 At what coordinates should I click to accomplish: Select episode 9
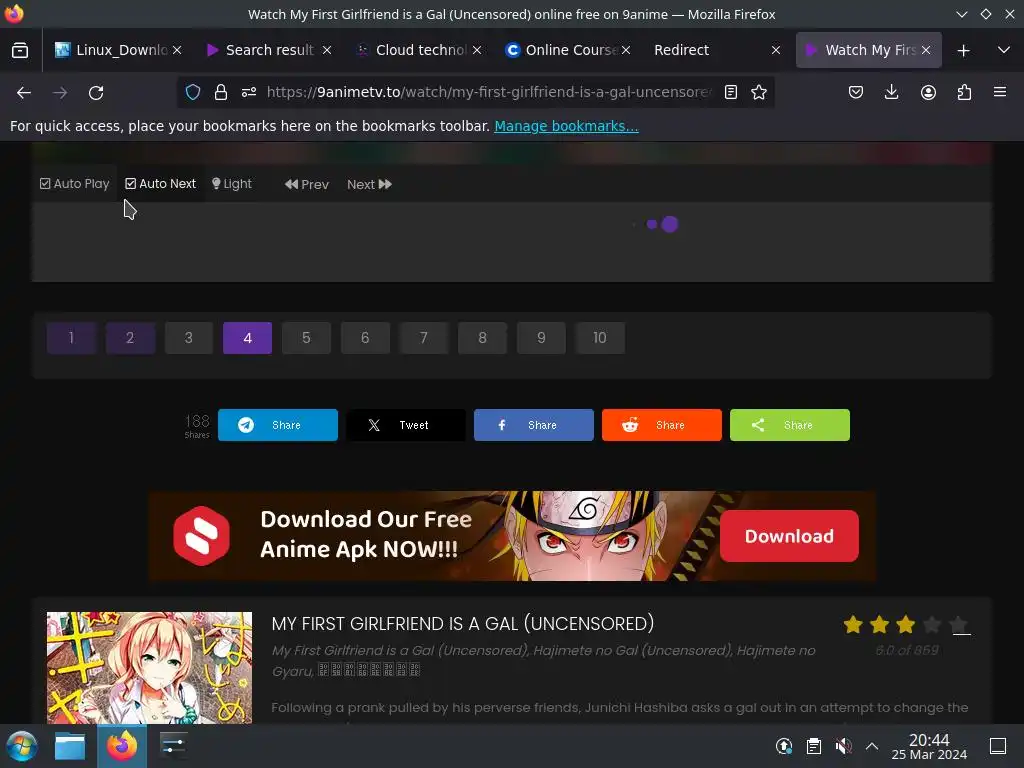tap(541, 338)
